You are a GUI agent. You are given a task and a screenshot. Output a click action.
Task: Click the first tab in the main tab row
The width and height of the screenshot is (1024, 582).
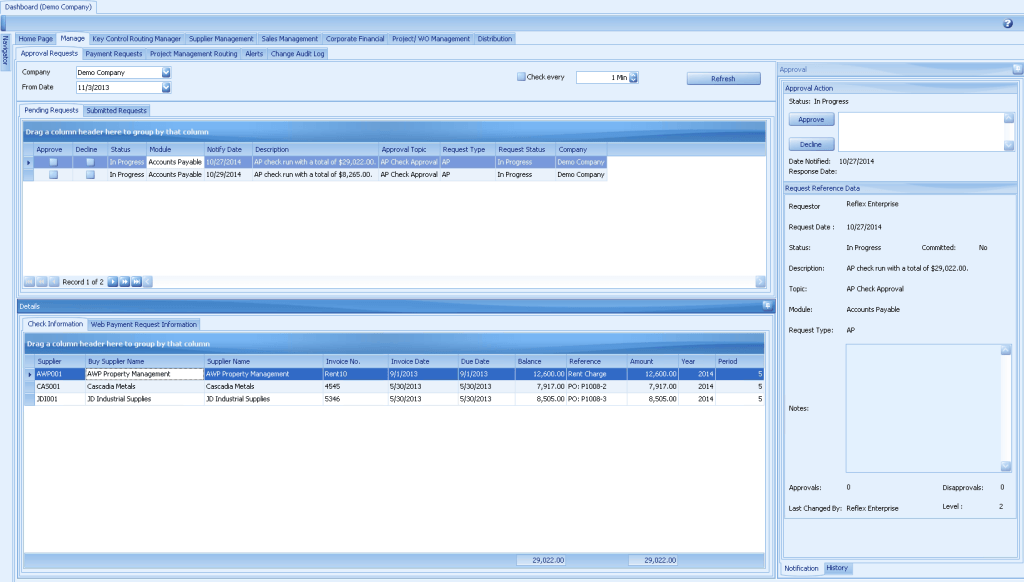click(x=35, y=39)
